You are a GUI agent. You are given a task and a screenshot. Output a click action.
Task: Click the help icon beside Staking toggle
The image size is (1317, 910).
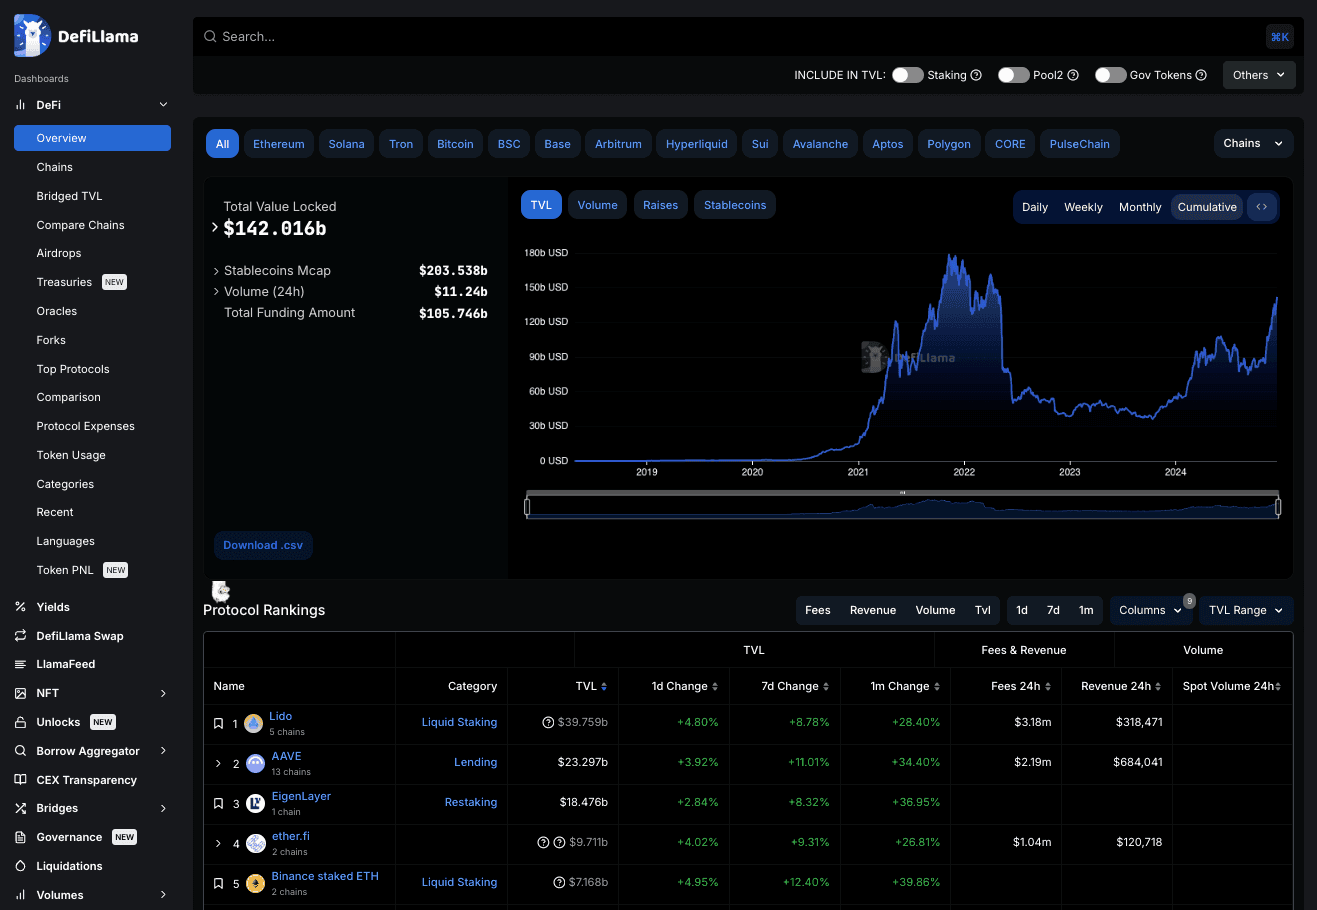pos(976,75)
